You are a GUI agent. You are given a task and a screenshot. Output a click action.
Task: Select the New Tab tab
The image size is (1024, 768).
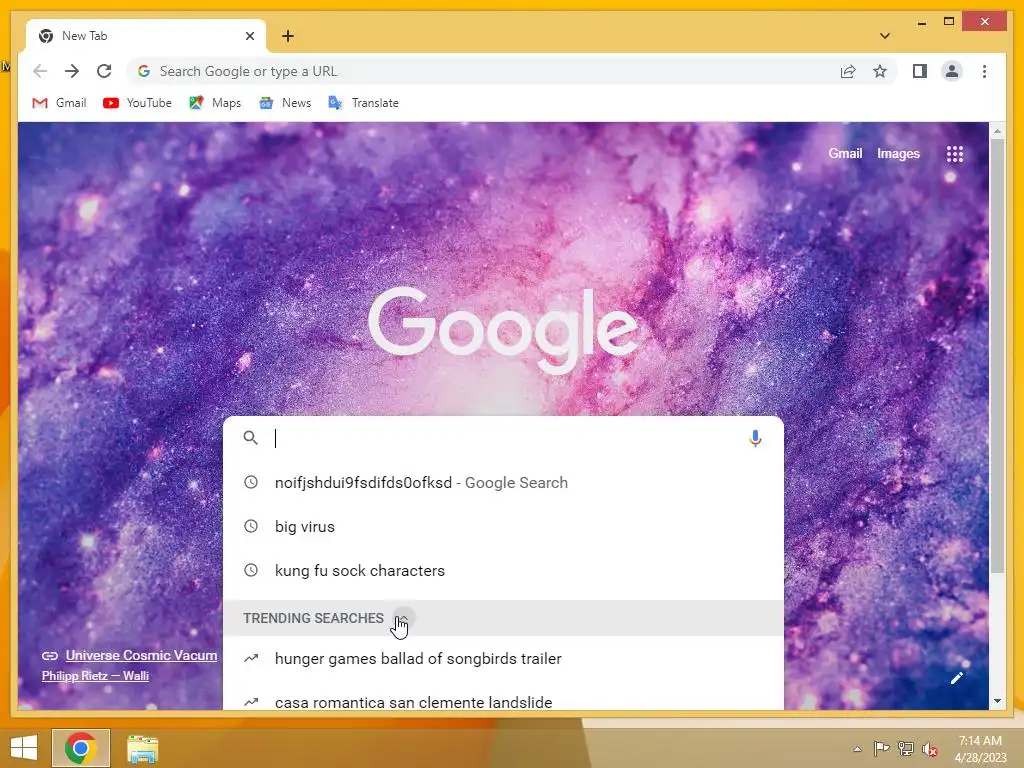point(146,36)
